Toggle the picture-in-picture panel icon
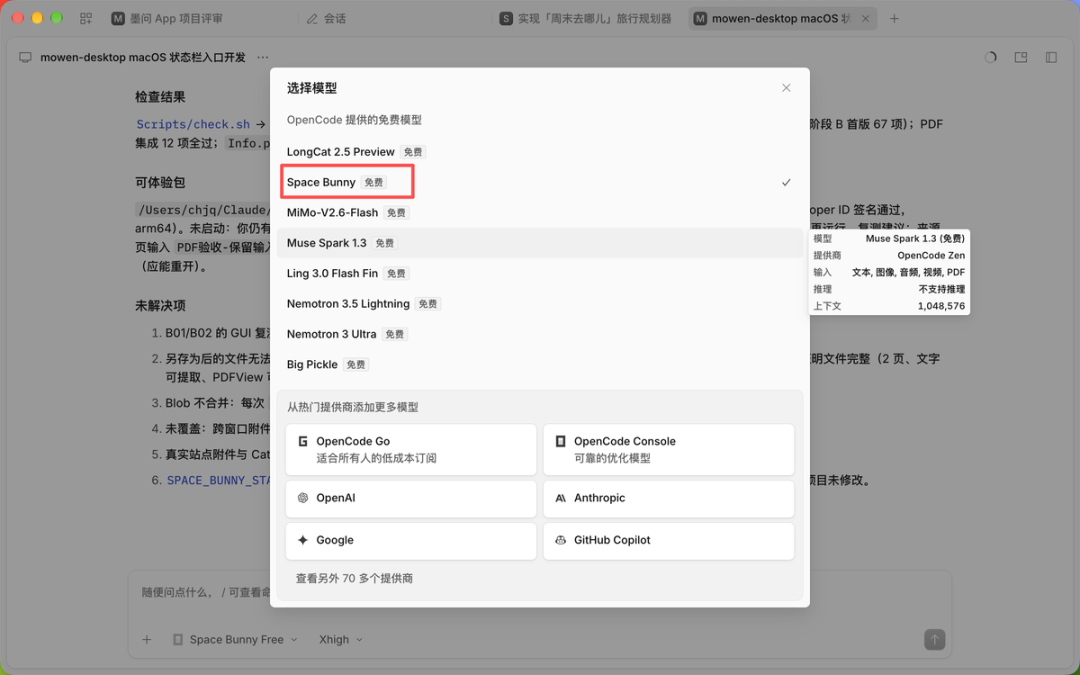1080x675 pixels. click(1021, 57)
